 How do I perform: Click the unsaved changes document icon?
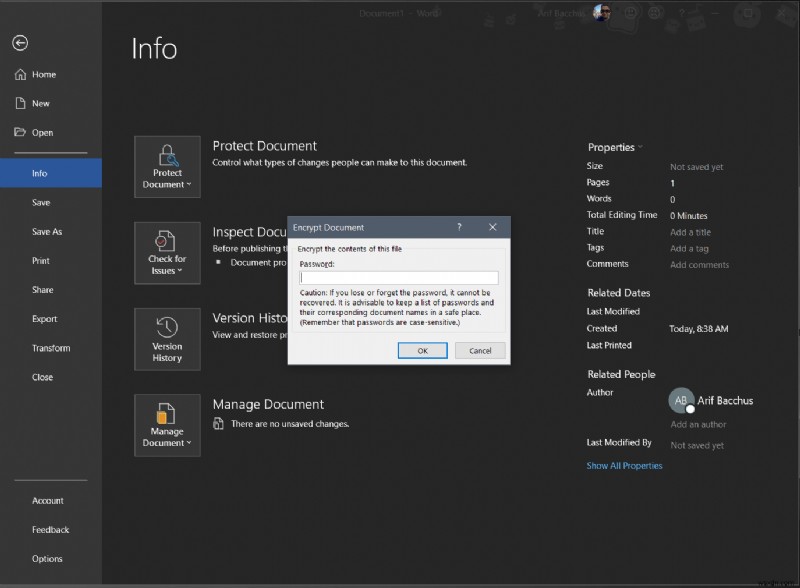[218, 424]
